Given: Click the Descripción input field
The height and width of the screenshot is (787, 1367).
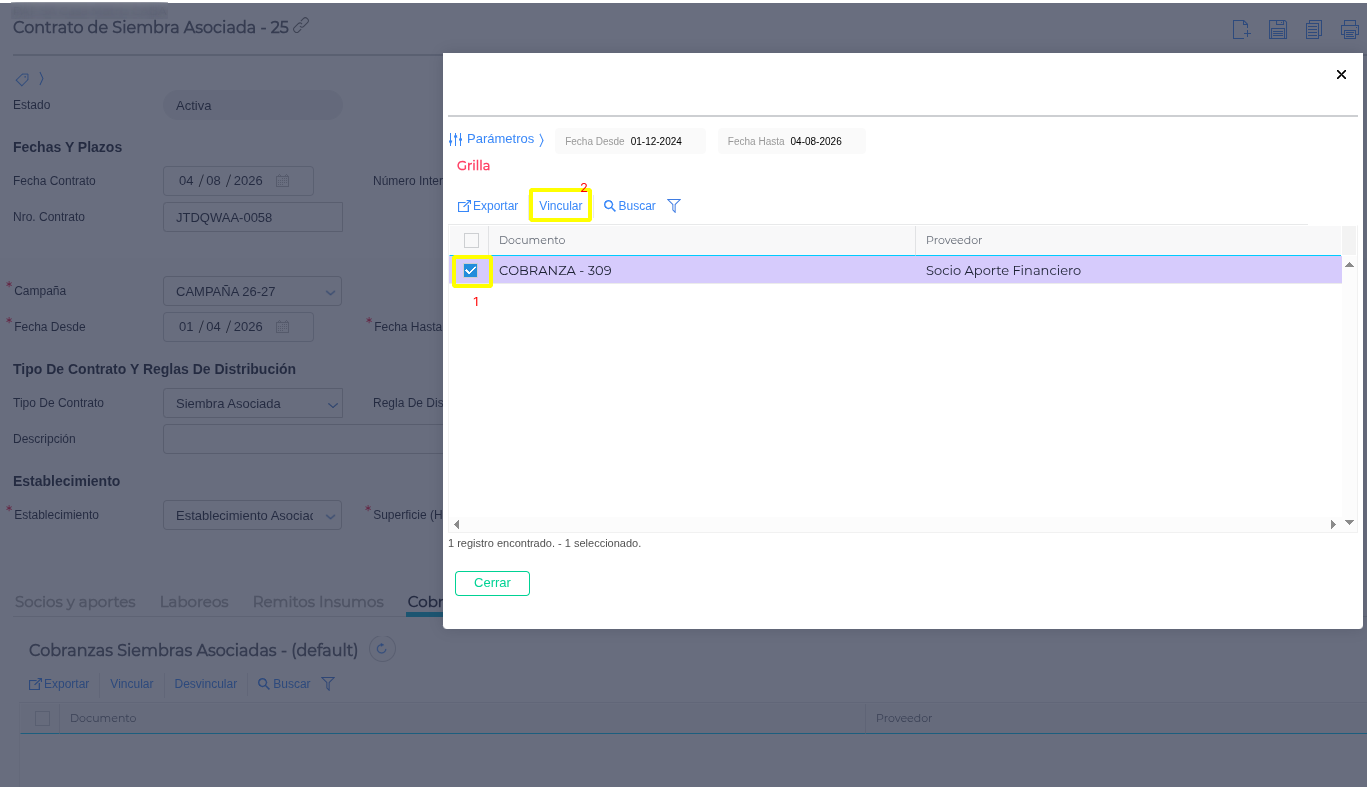Looking at the screenshot, I should [x=303, y=439].
